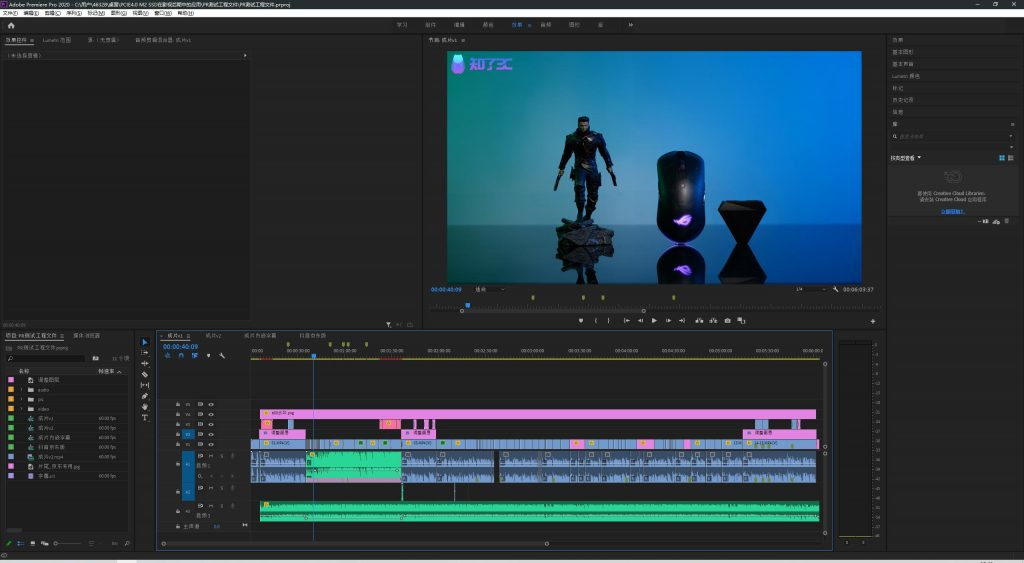Image resolution: width=1024 pixels, height=563 pixels.
Task: Switch to the Lumetri Scopes tab
Action: [57, 40]
